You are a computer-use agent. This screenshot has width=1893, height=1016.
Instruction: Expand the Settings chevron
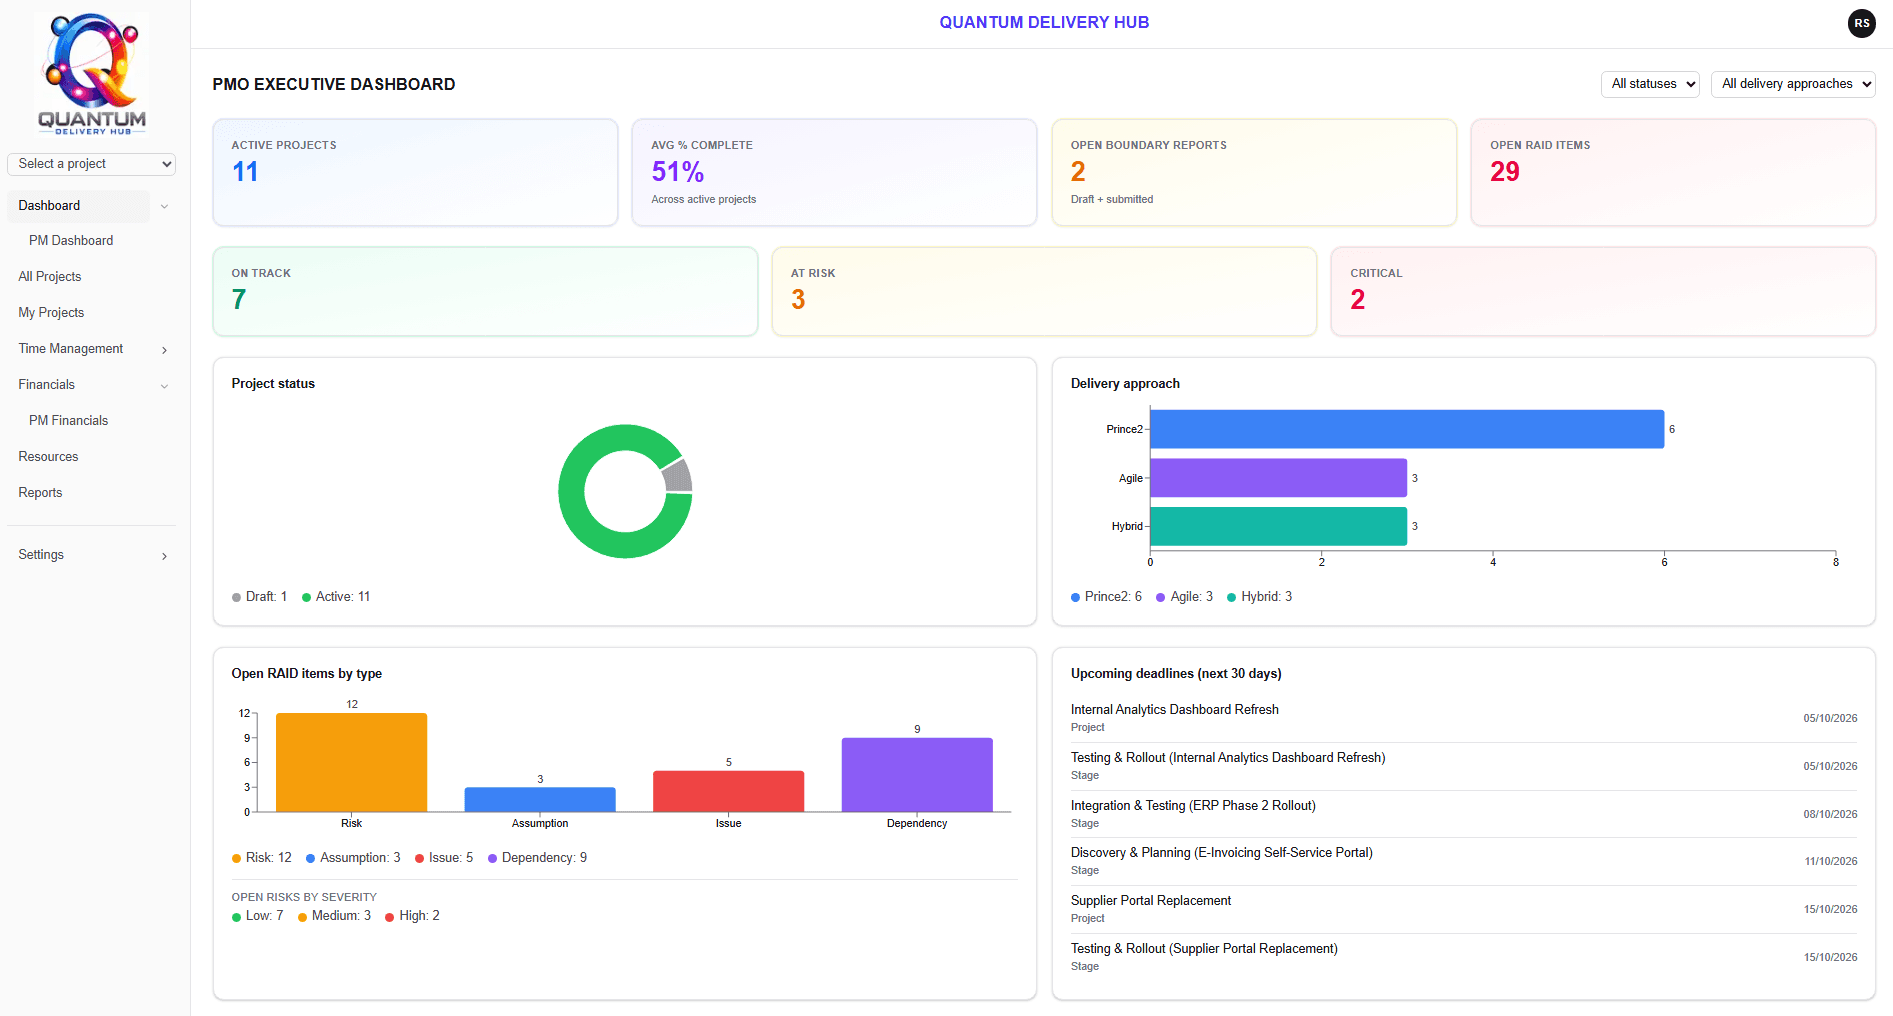point(164,556)
